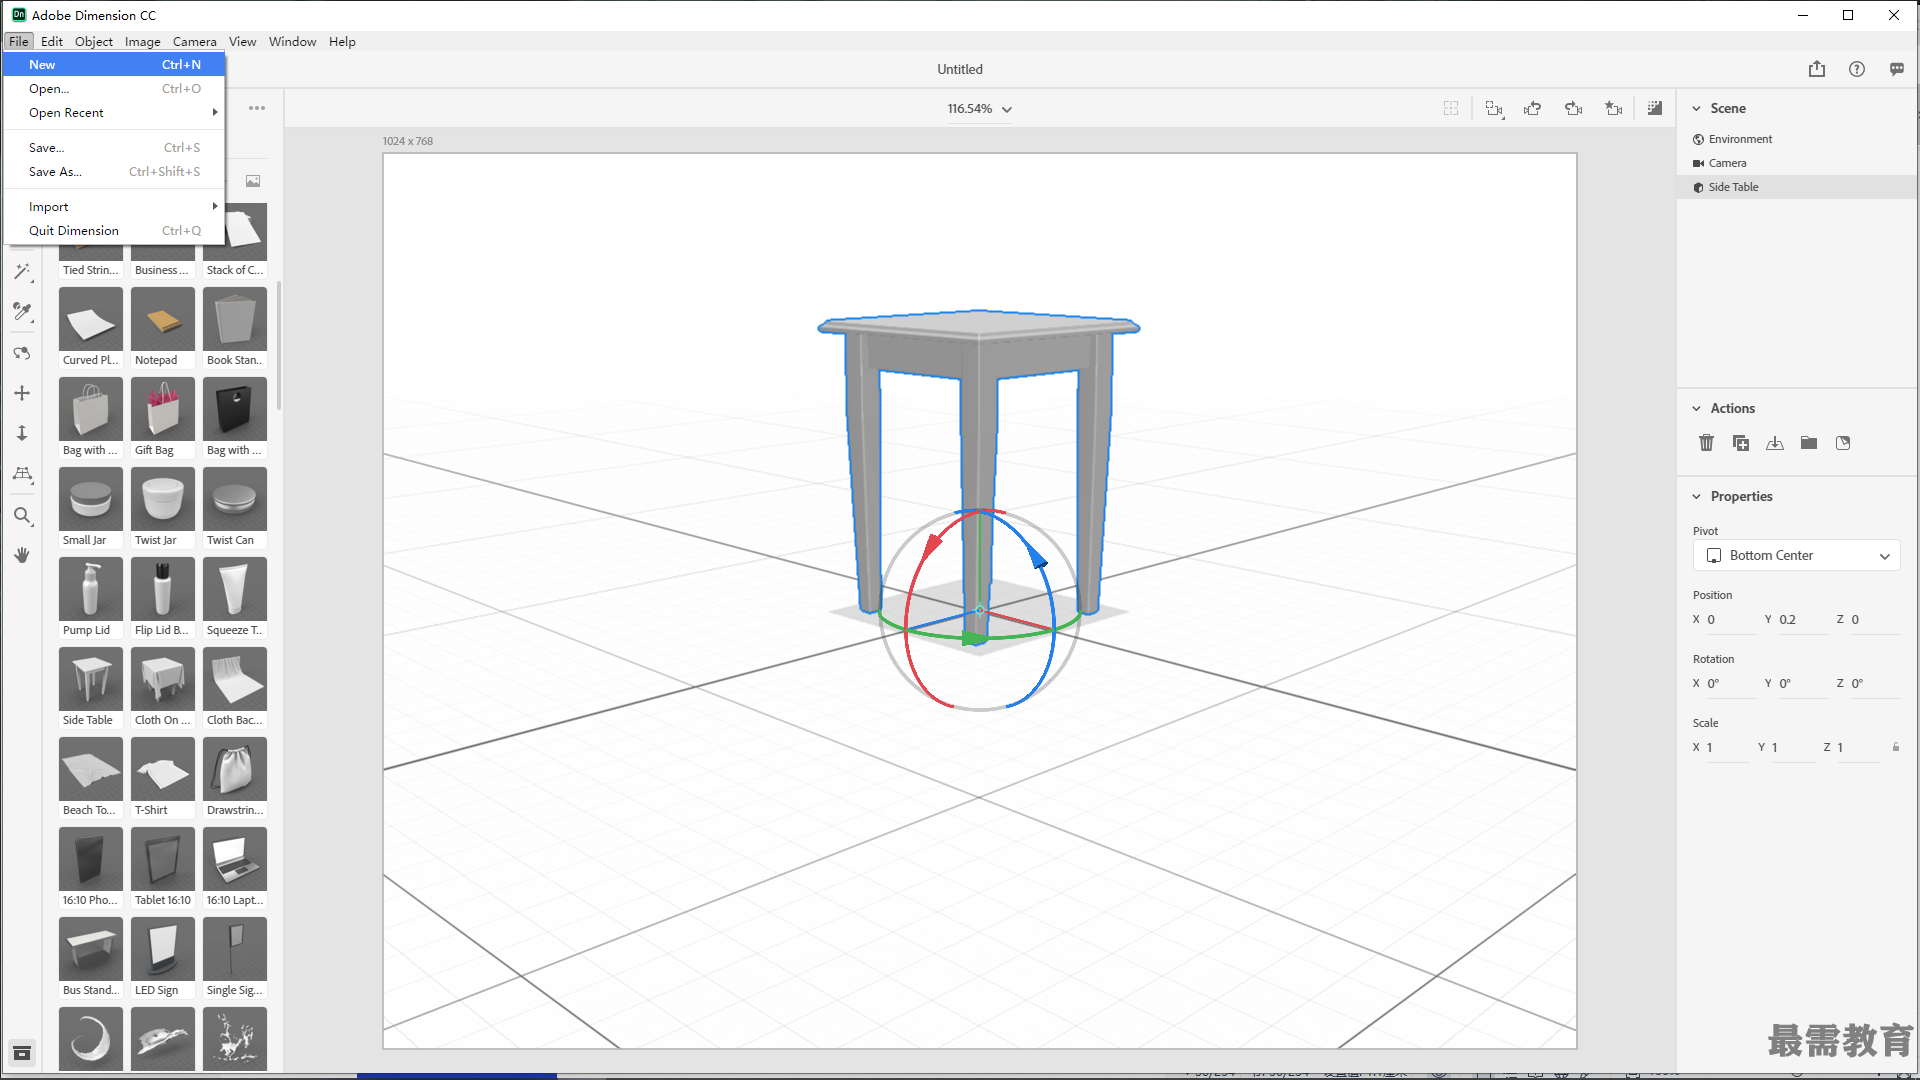
Task: Click the Scale Z value field
Action: (1858, 748)
